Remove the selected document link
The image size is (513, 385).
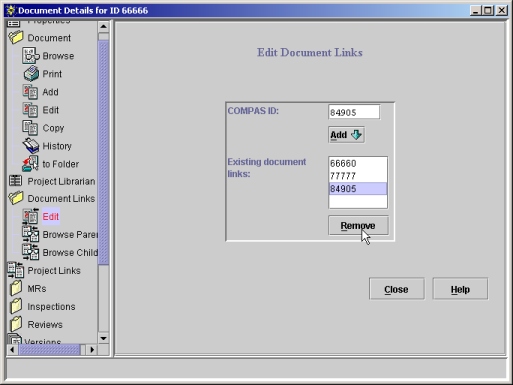click(358, 226)
